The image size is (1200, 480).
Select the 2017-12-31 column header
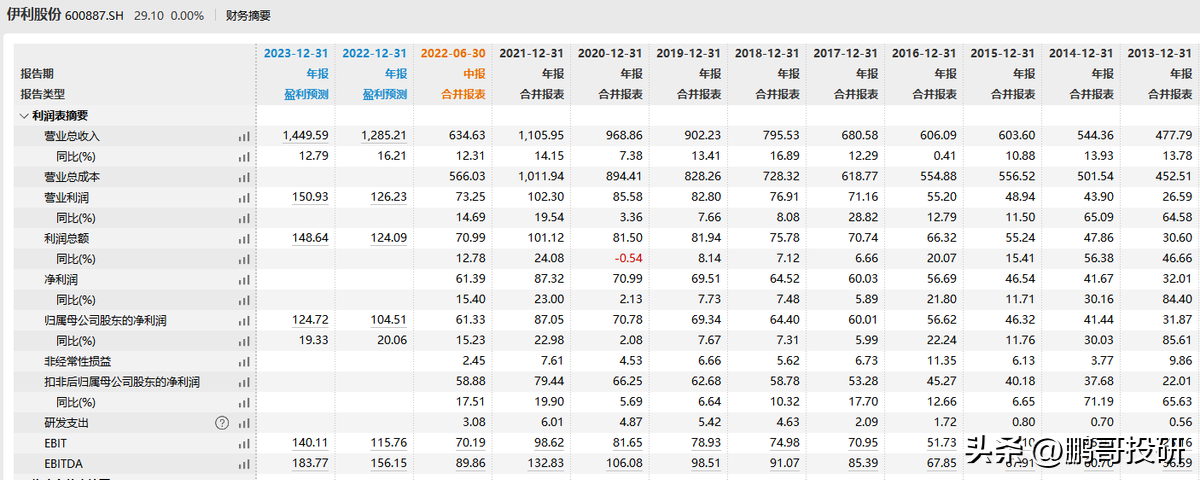pos(846,53)
